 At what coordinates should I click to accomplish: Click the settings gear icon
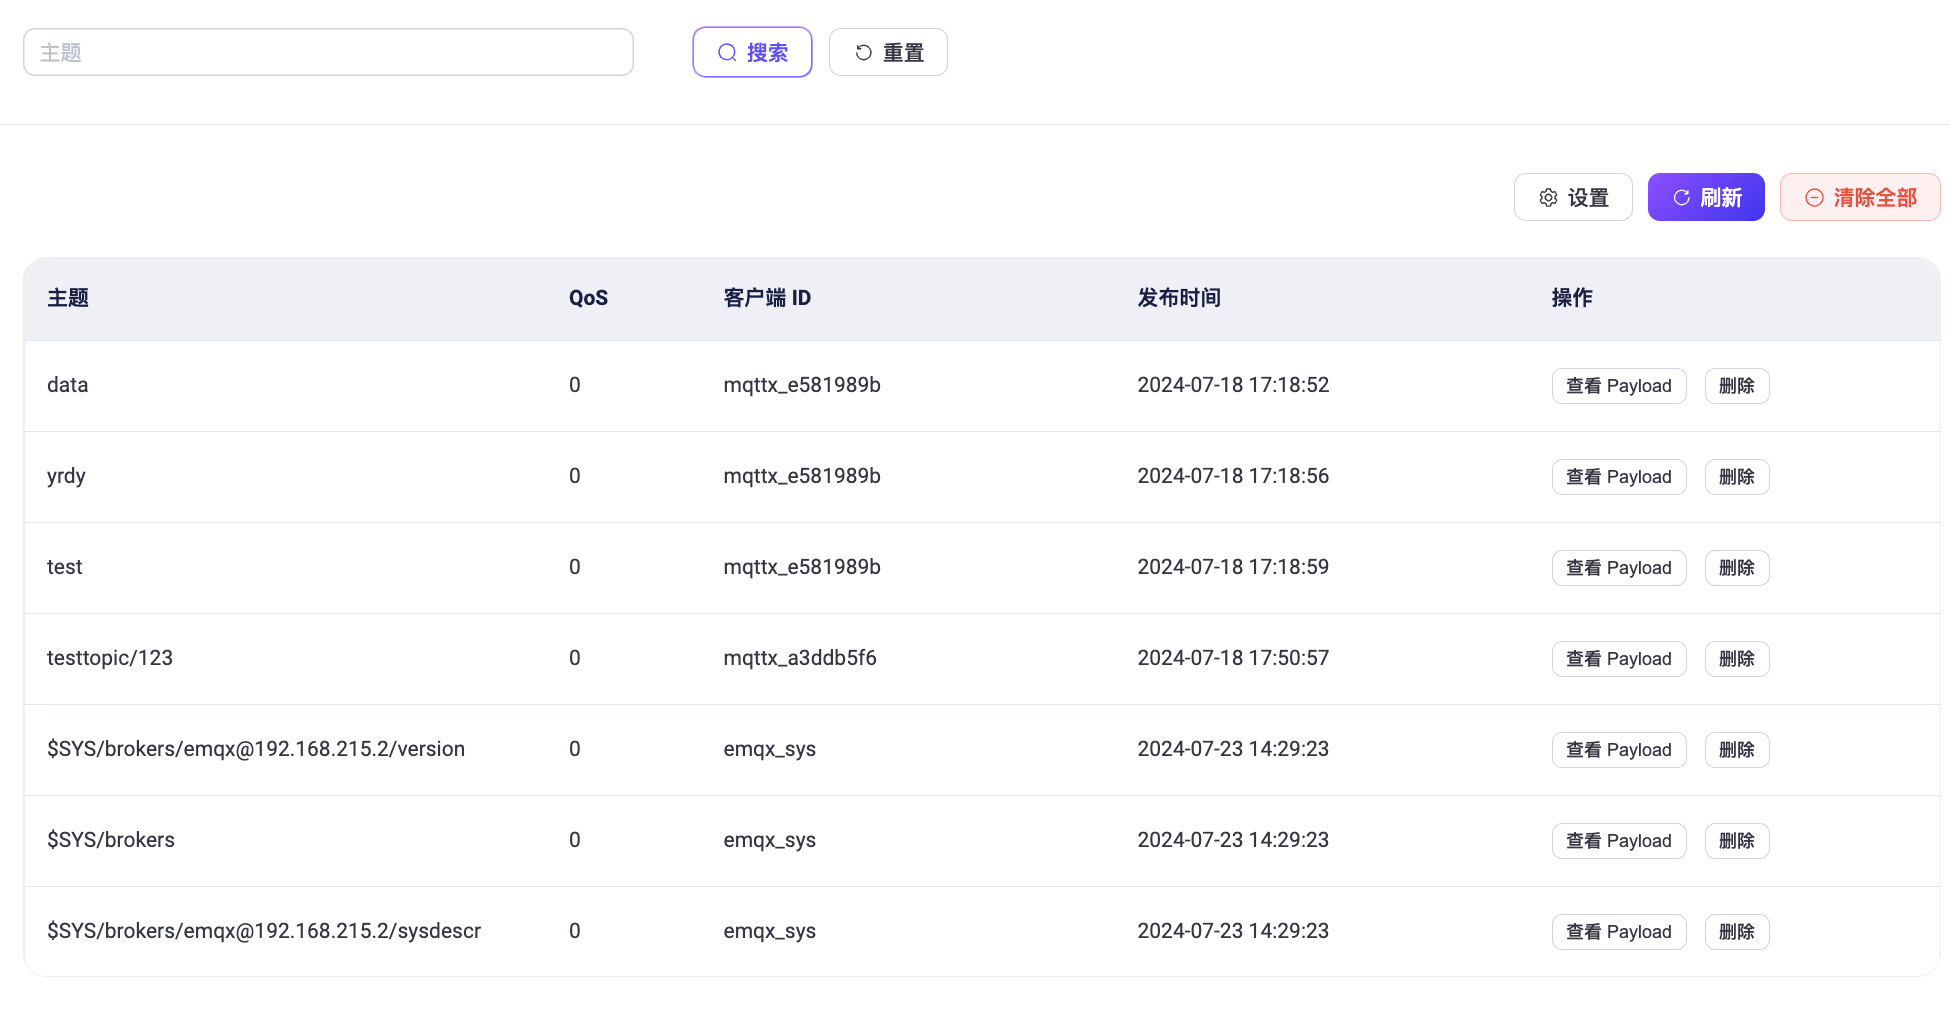[1548, 198]
